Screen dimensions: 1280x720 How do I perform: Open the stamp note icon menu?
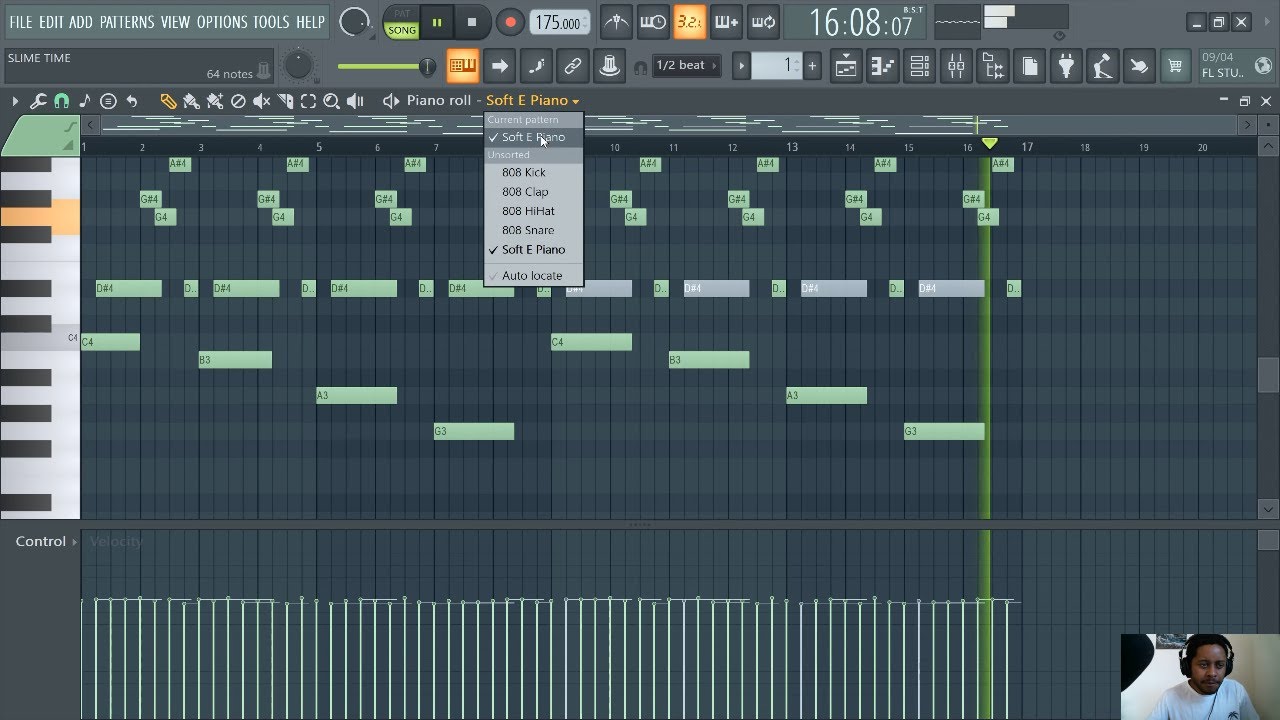click(x=85, y=101)
